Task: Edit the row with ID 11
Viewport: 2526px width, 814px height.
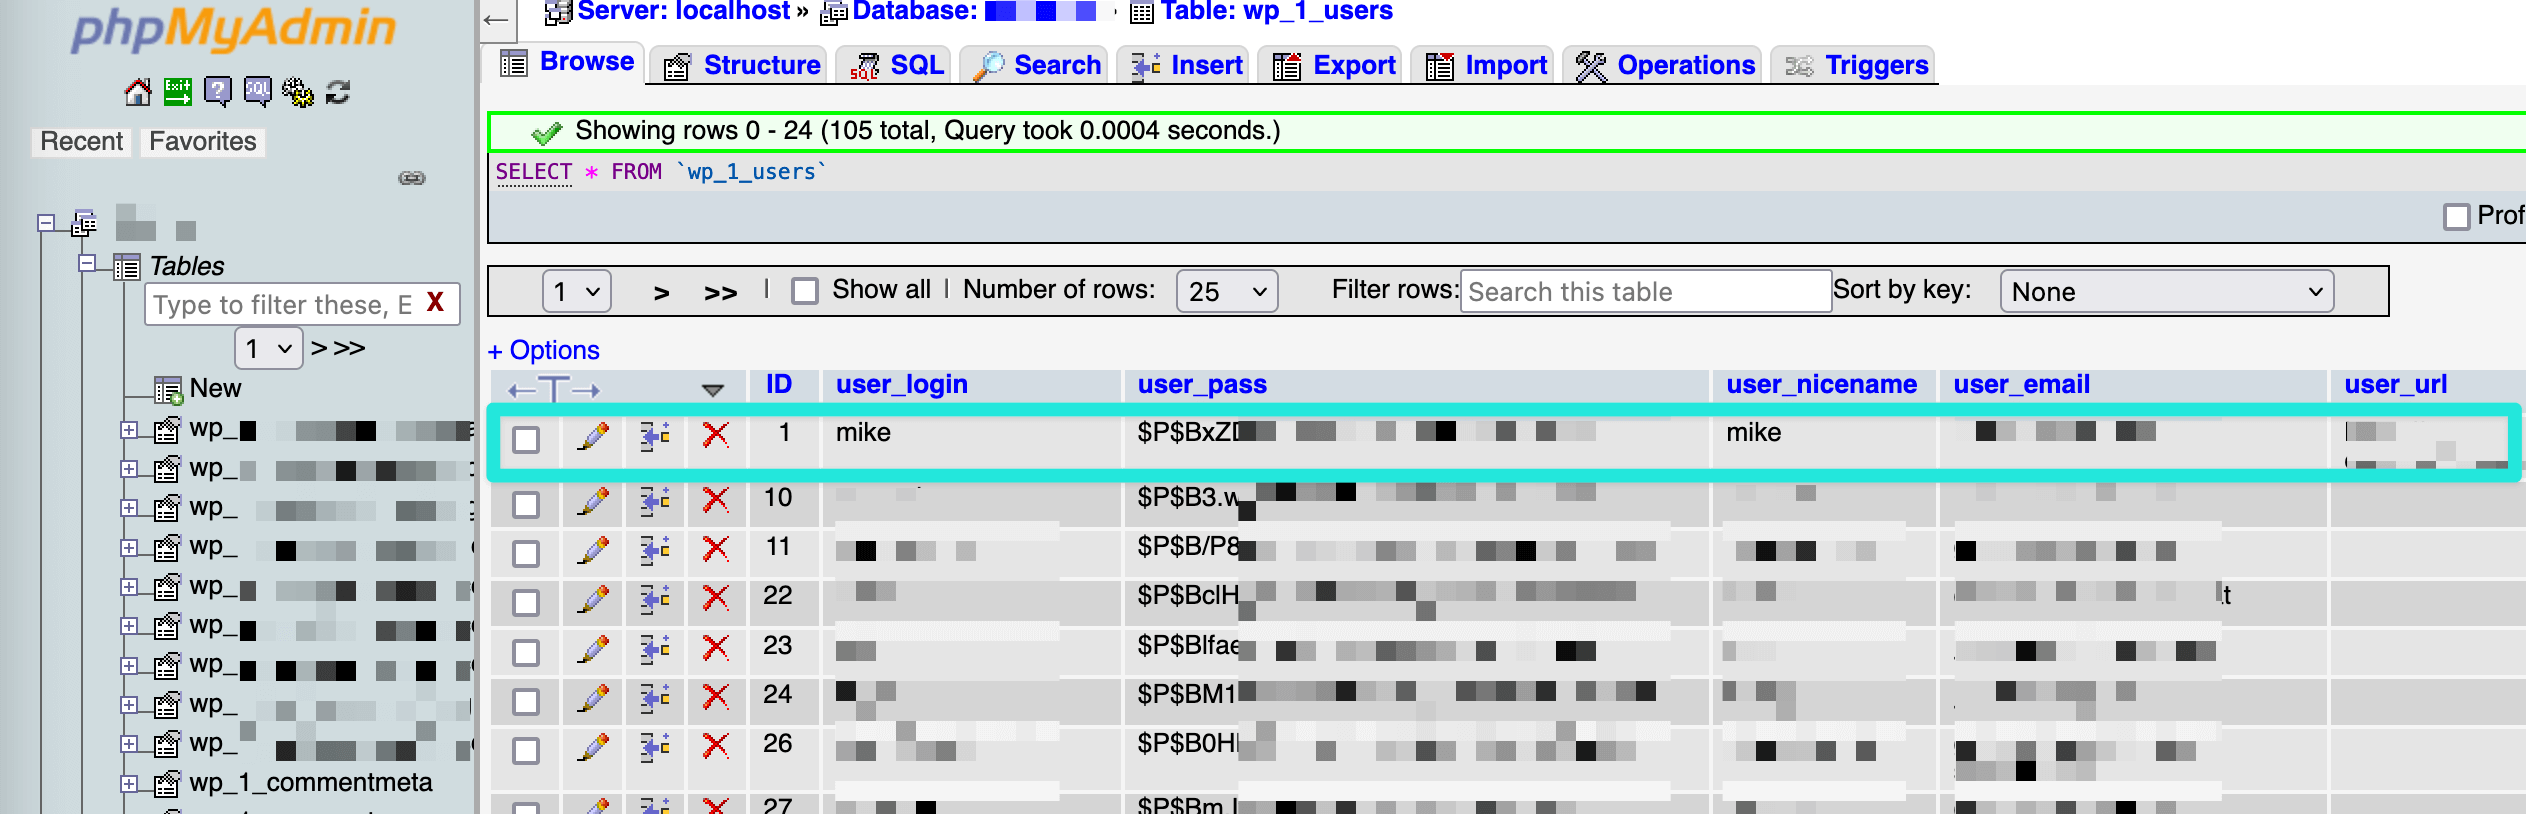Action: (x=593, y=550)
